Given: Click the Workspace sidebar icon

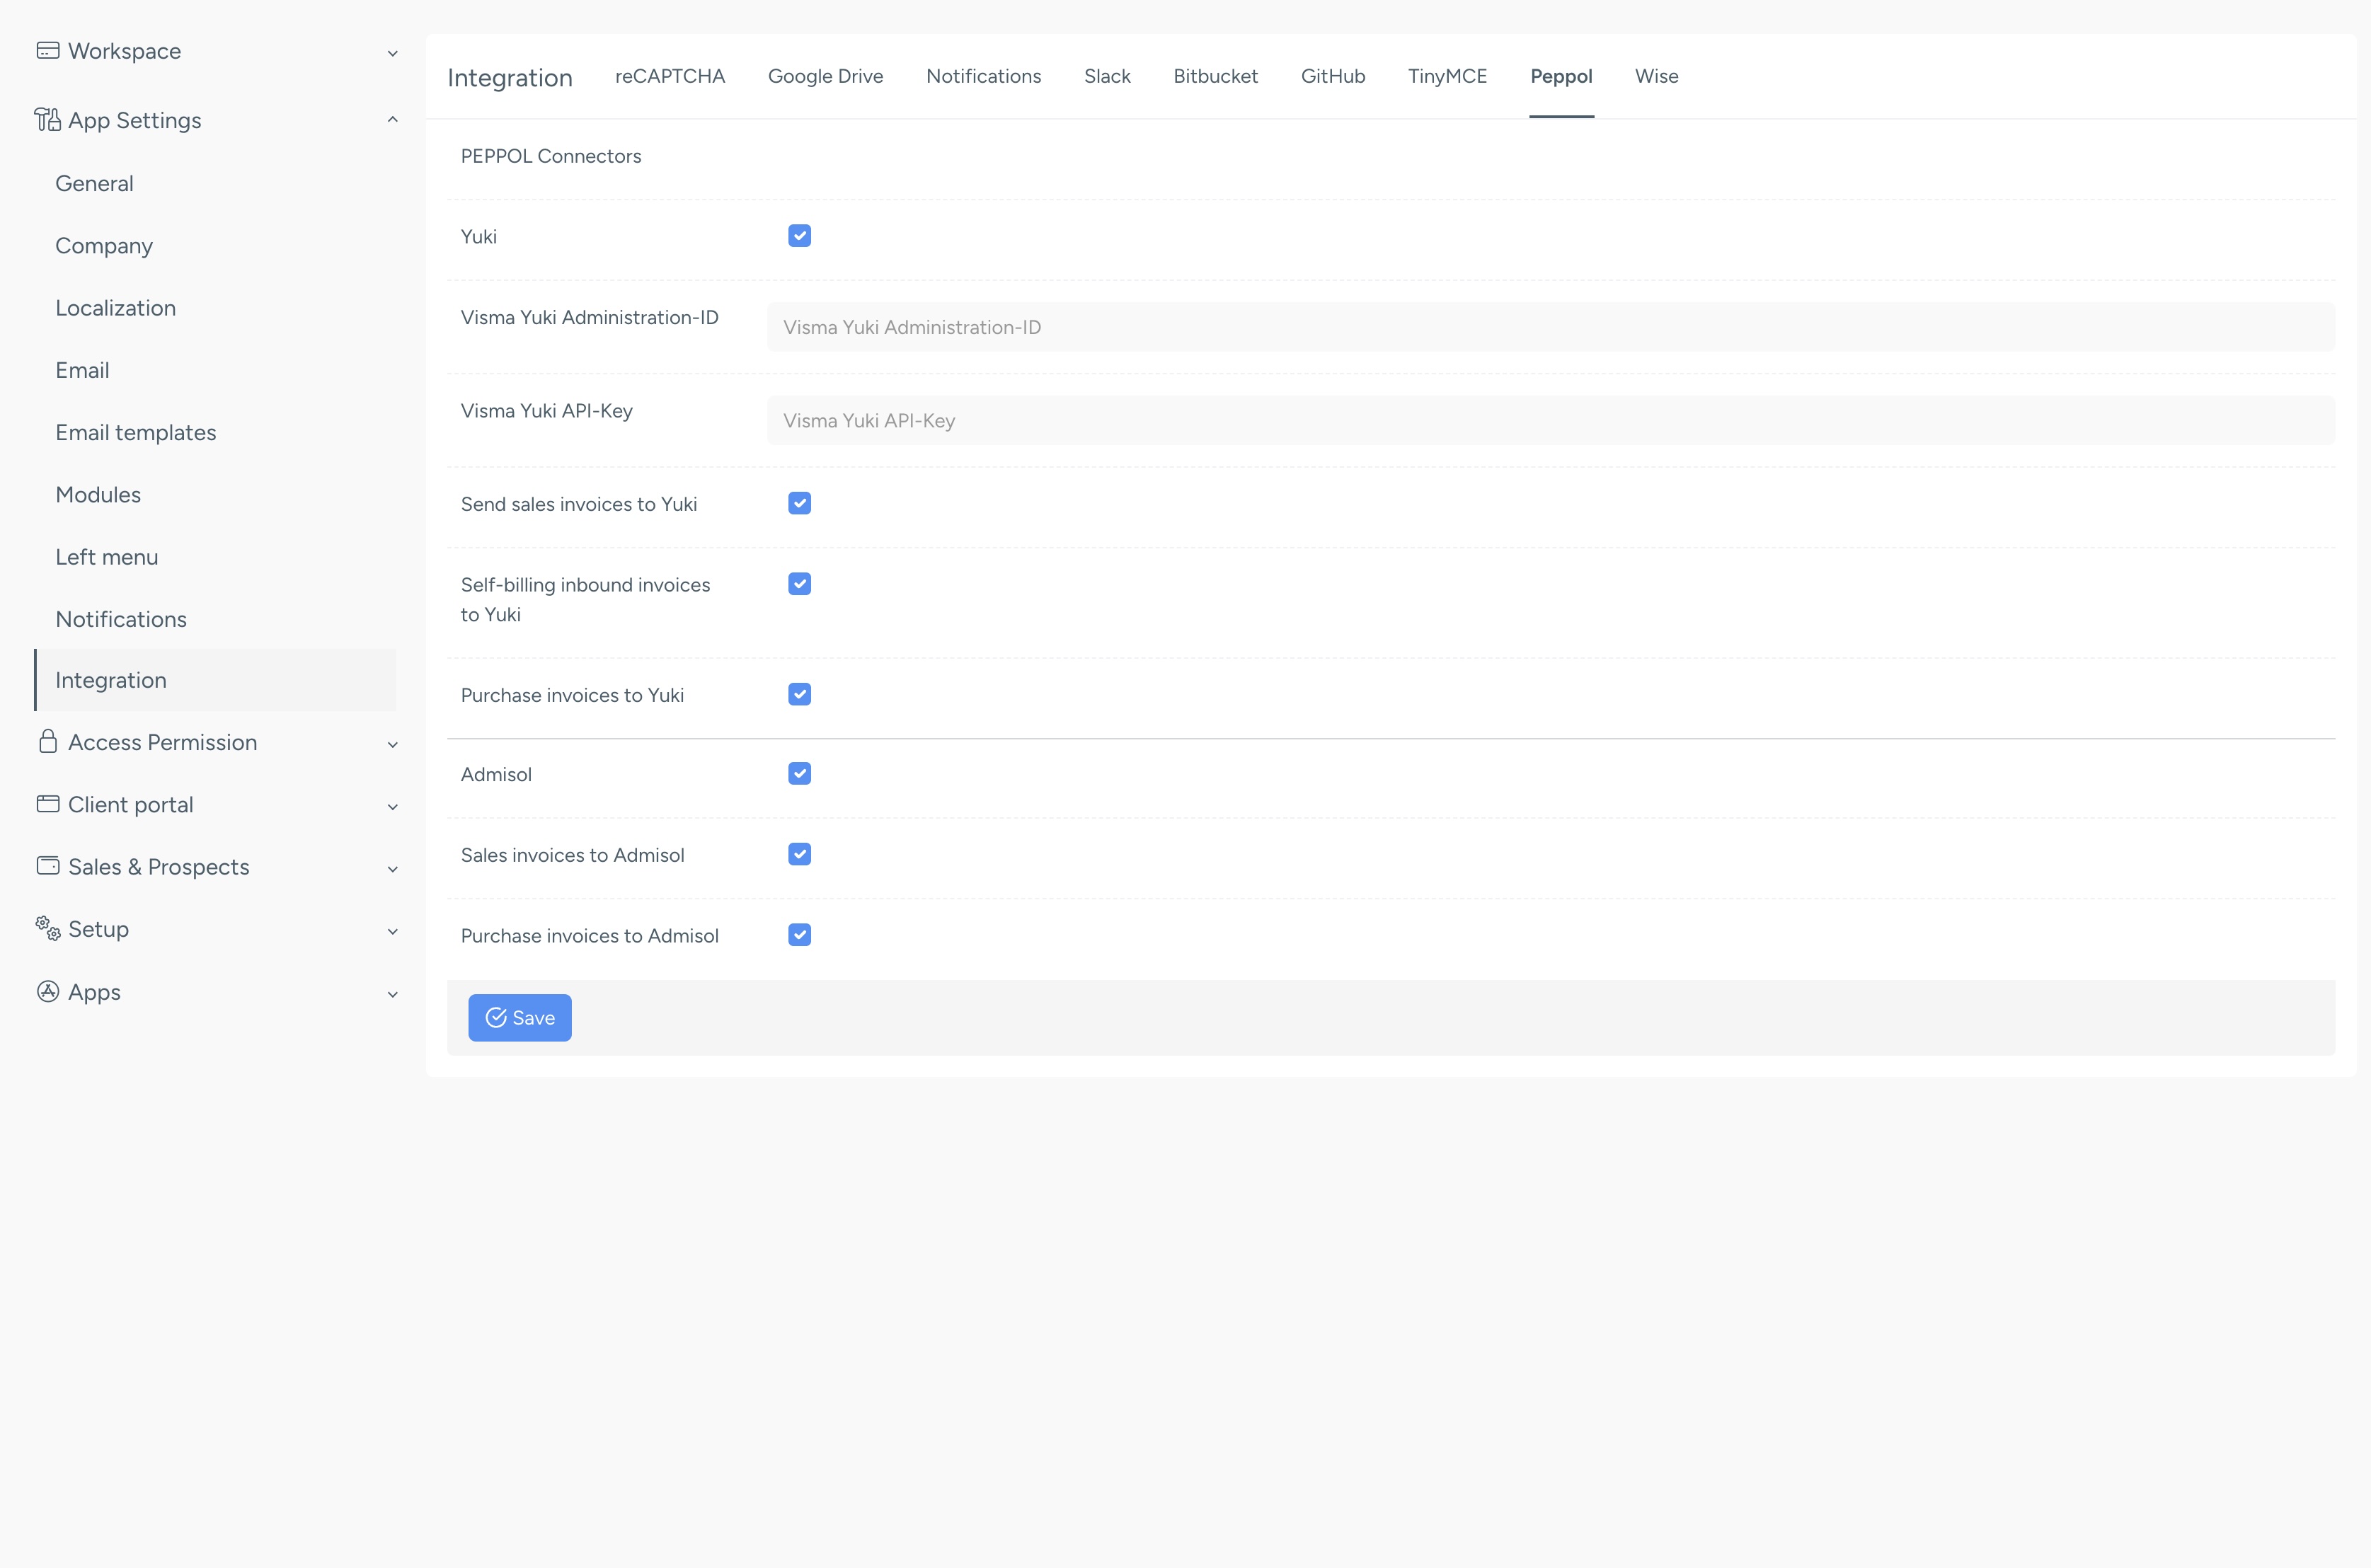Looking at the screenshot, I should tap(48, 50).
